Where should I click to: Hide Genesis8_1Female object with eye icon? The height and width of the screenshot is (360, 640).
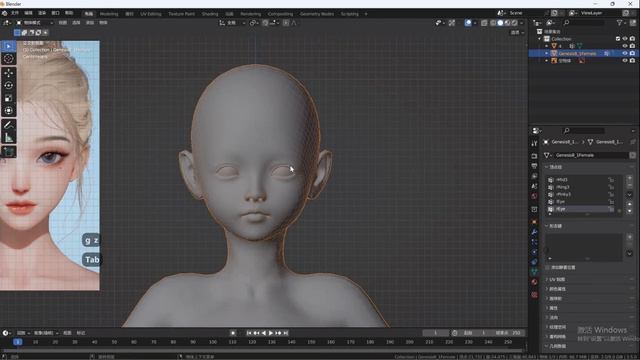[x=625, y=53]
